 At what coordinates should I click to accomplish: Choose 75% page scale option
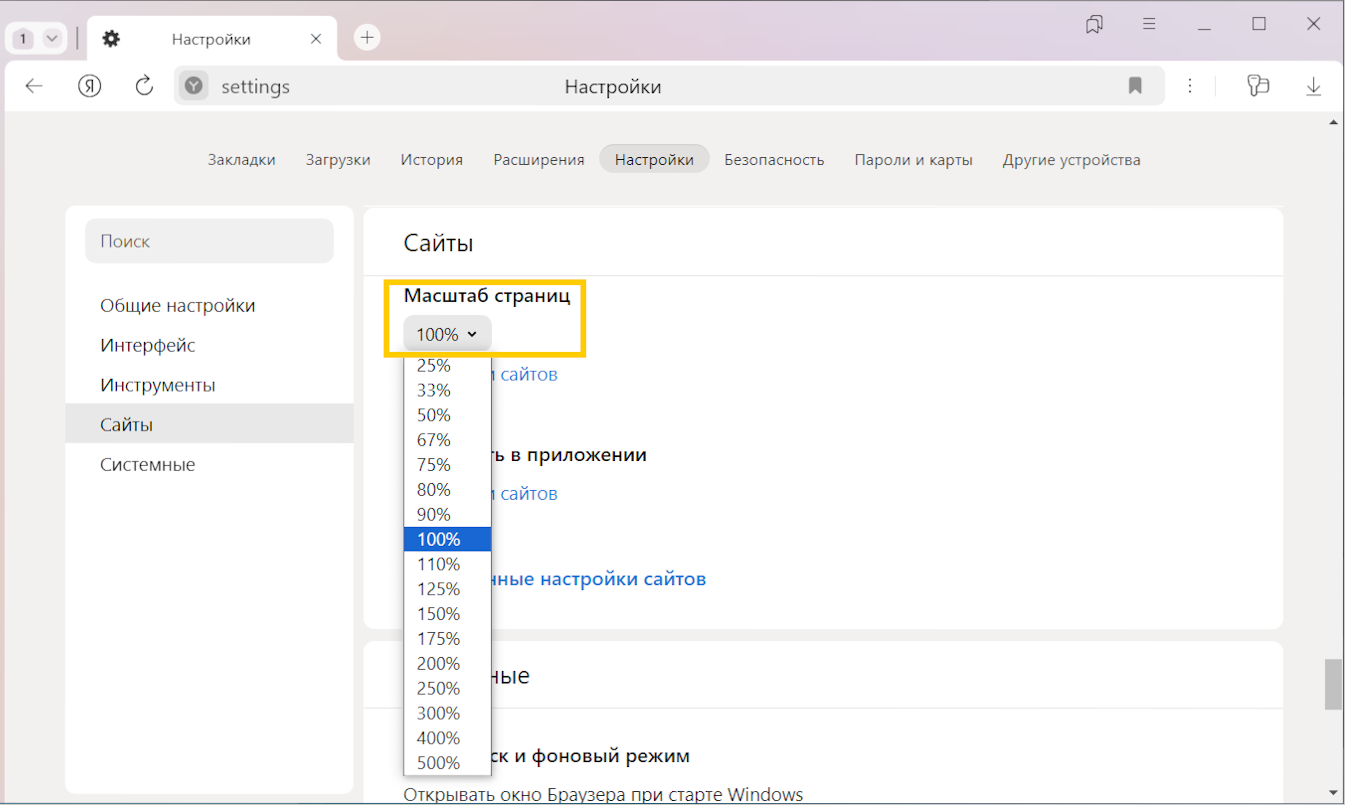434,465
